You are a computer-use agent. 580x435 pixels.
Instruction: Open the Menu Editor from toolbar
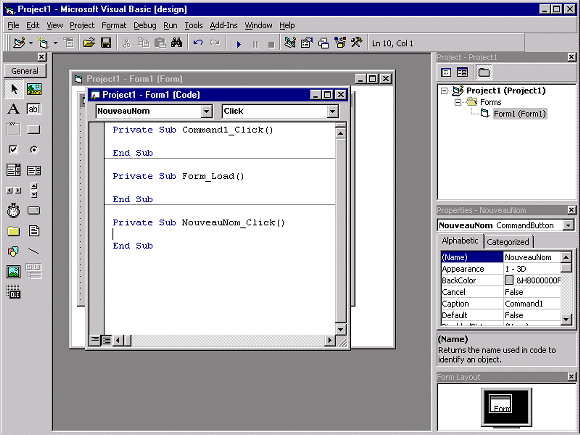click(x=69, y=43)
